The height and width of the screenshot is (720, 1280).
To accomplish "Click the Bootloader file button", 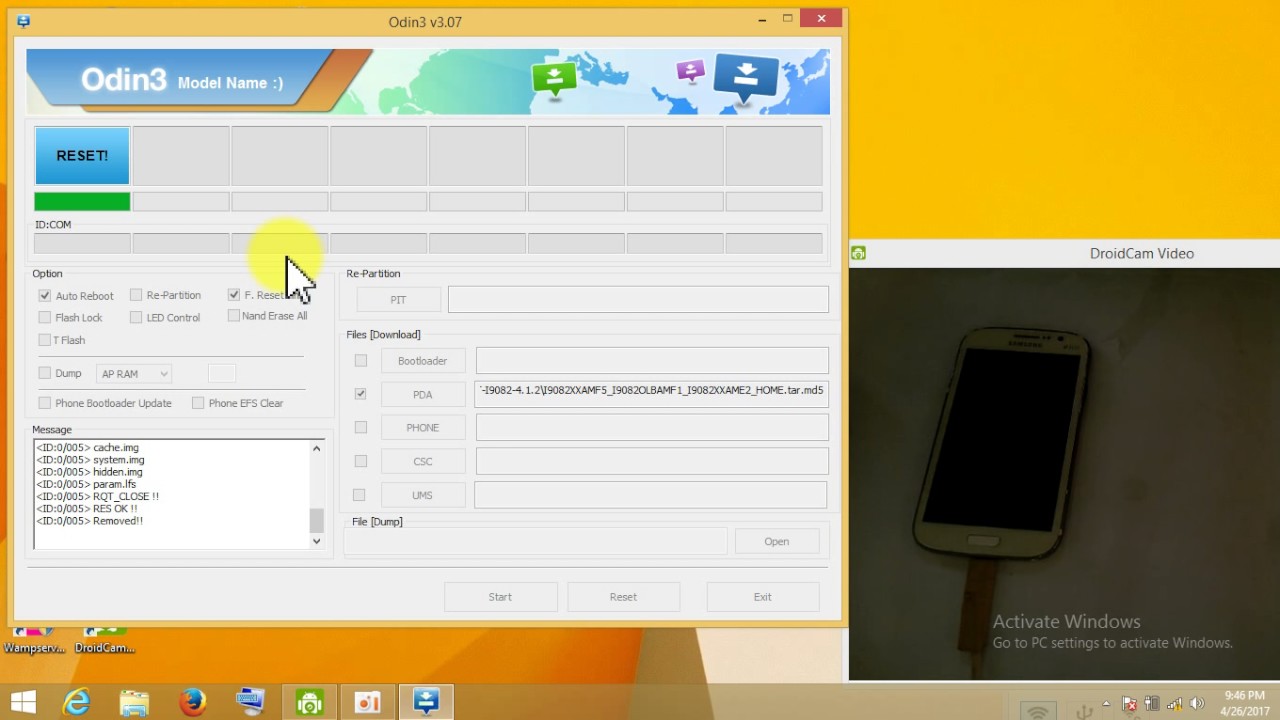I will pyautogui.click(x=422, y=361).
